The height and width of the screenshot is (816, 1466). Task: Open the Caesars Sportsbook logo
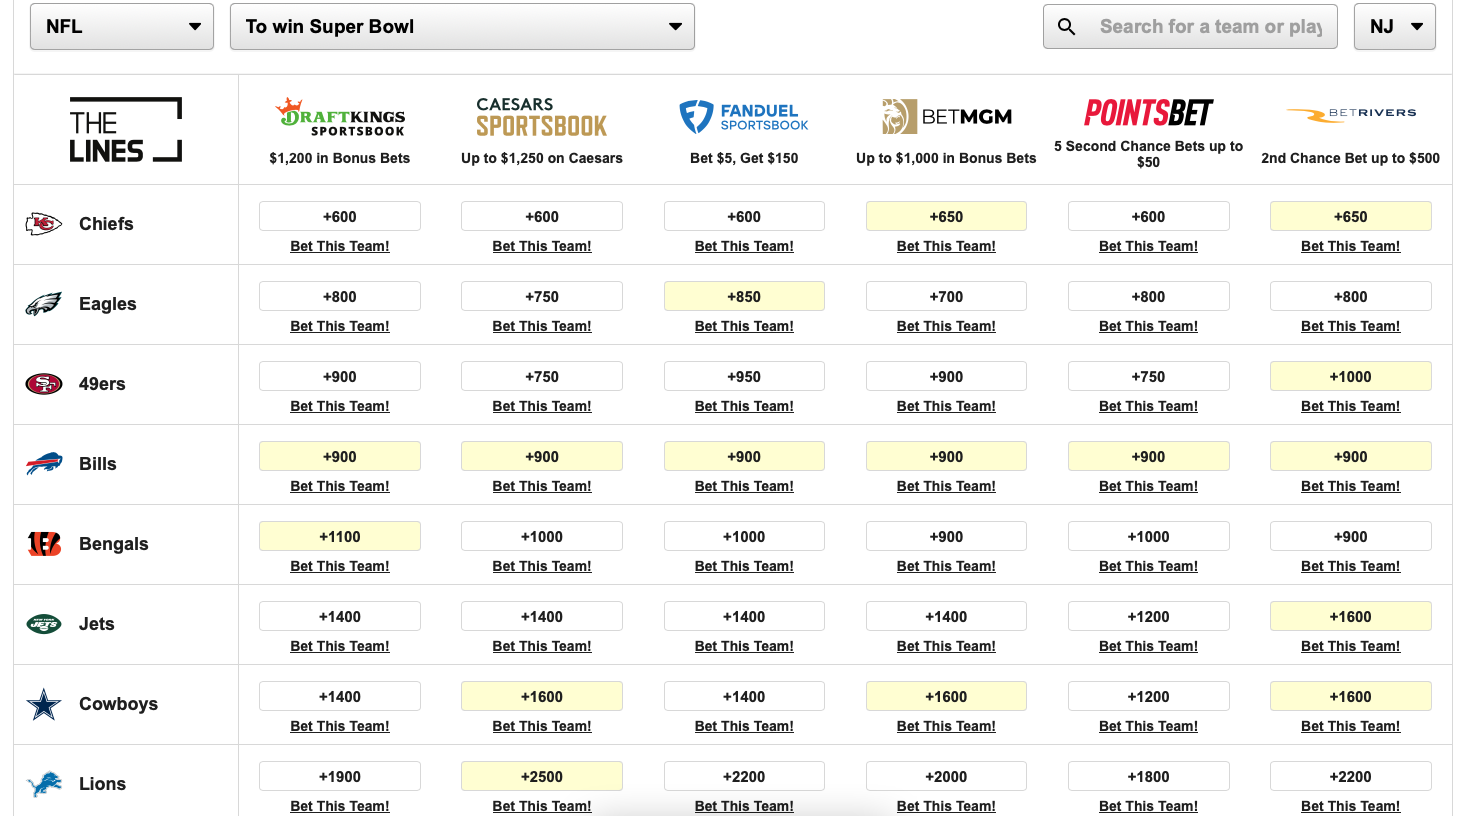tap(542, 117)
